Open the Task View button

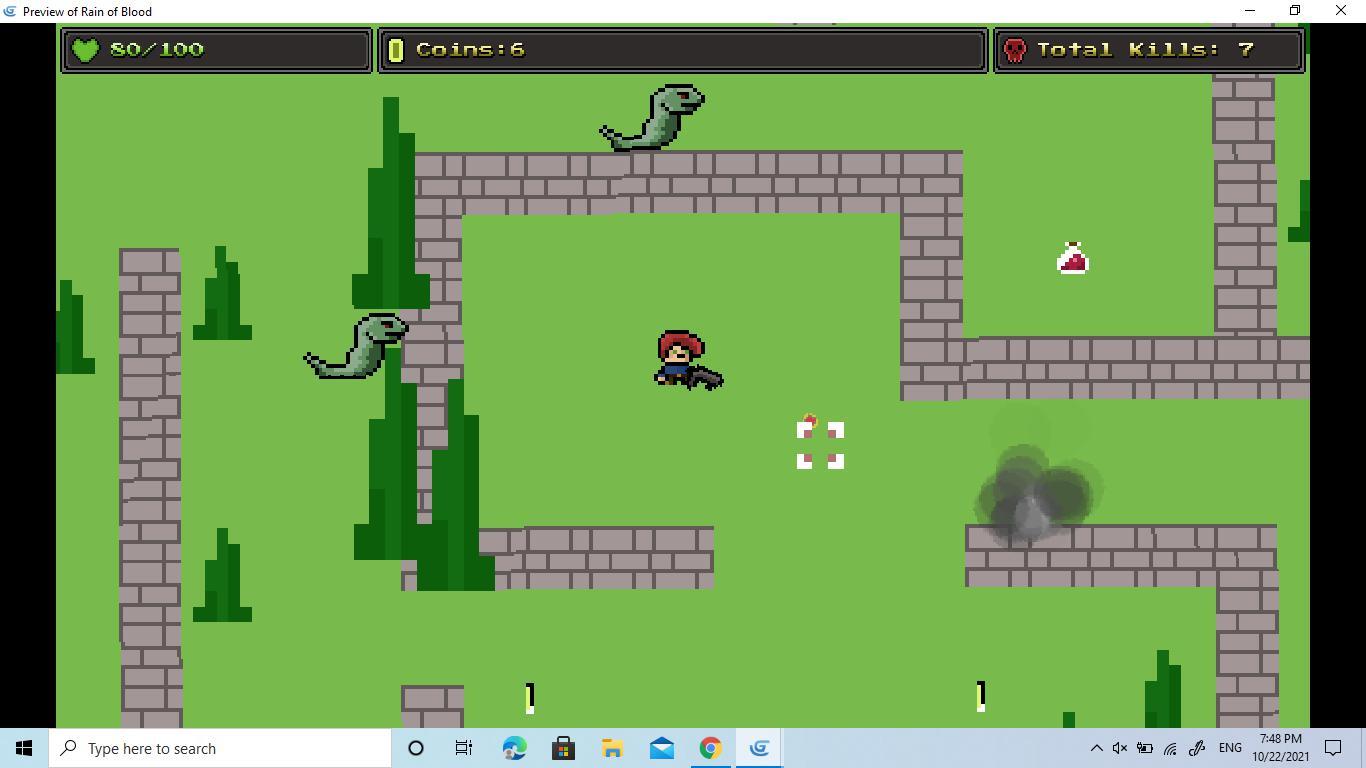[x=464, y=748]
